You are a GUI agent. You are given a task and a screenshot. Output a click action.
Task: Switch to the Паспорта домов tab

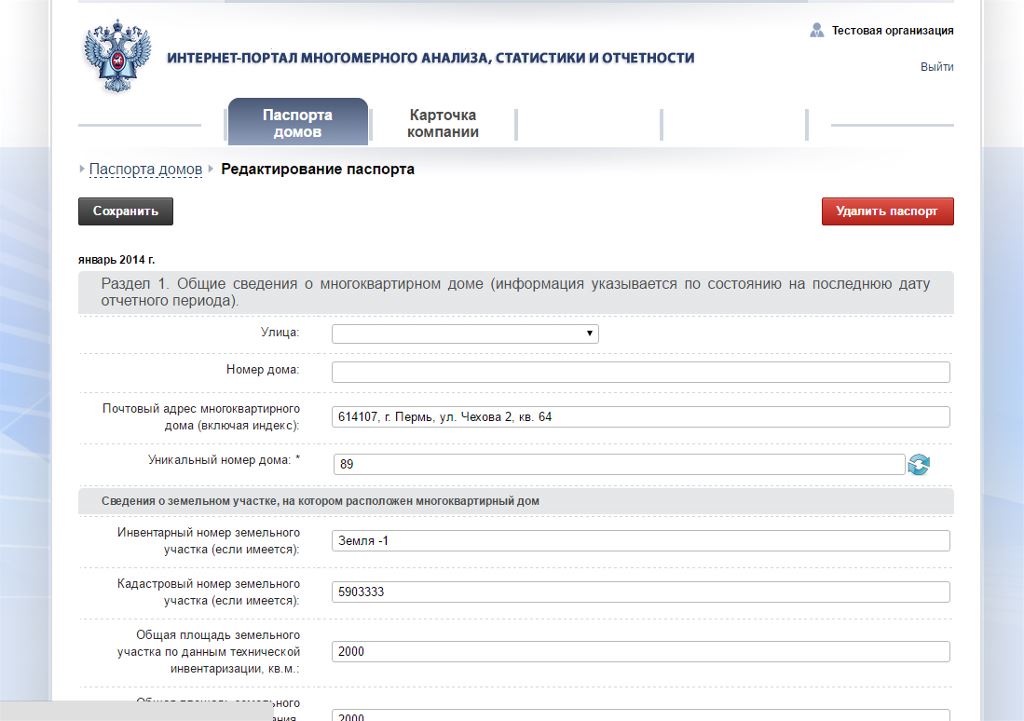click(297, 123)
